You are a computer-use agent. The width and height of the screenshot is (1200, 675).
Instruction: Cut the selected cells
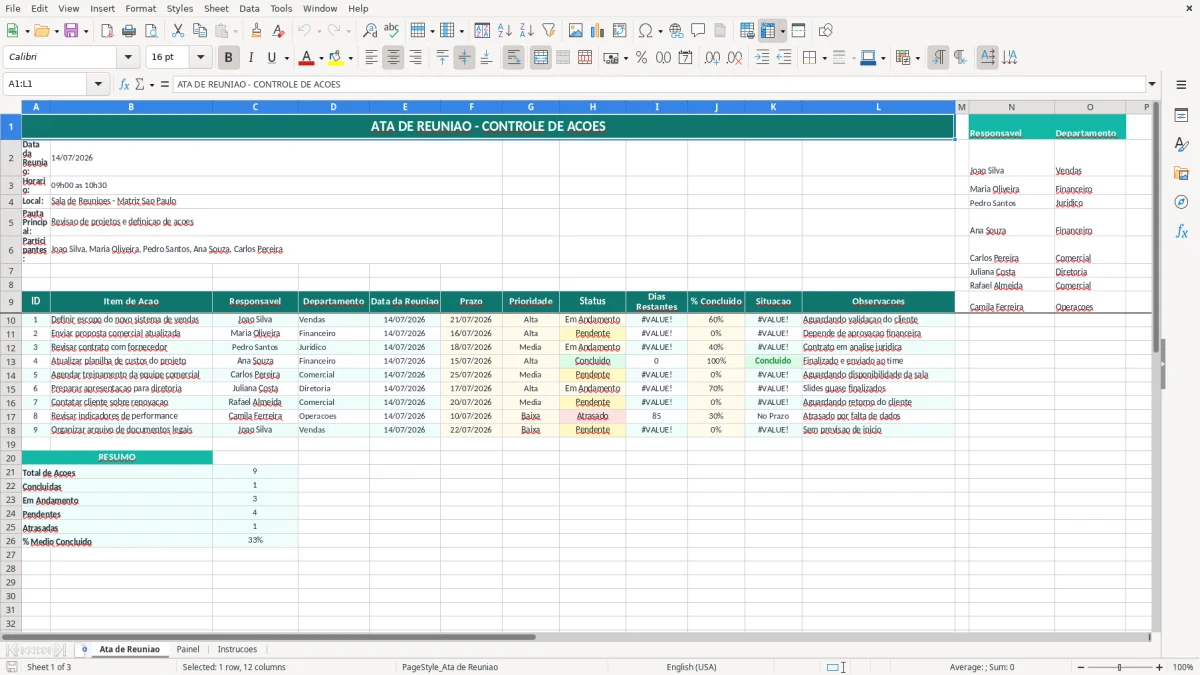pos(178,31)
